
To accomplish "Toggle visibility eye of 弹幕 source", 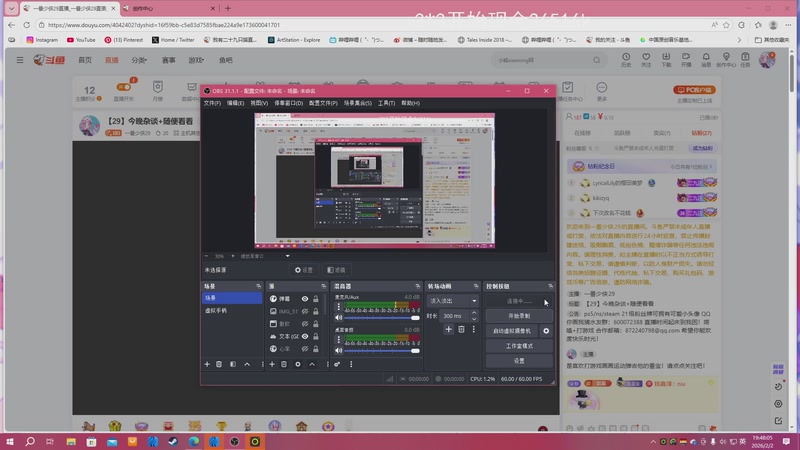I will (305, 299).
